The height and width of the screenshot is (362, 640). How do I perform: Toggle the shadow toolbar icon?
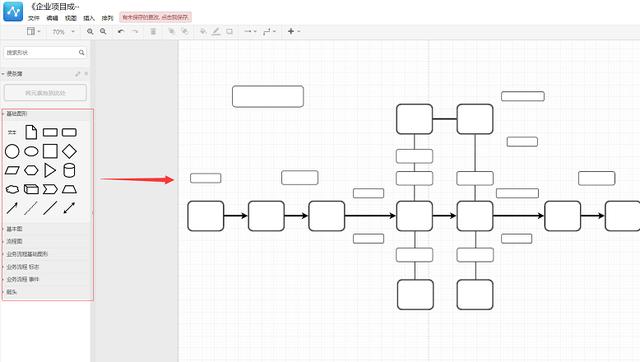(x=229, y=31)
